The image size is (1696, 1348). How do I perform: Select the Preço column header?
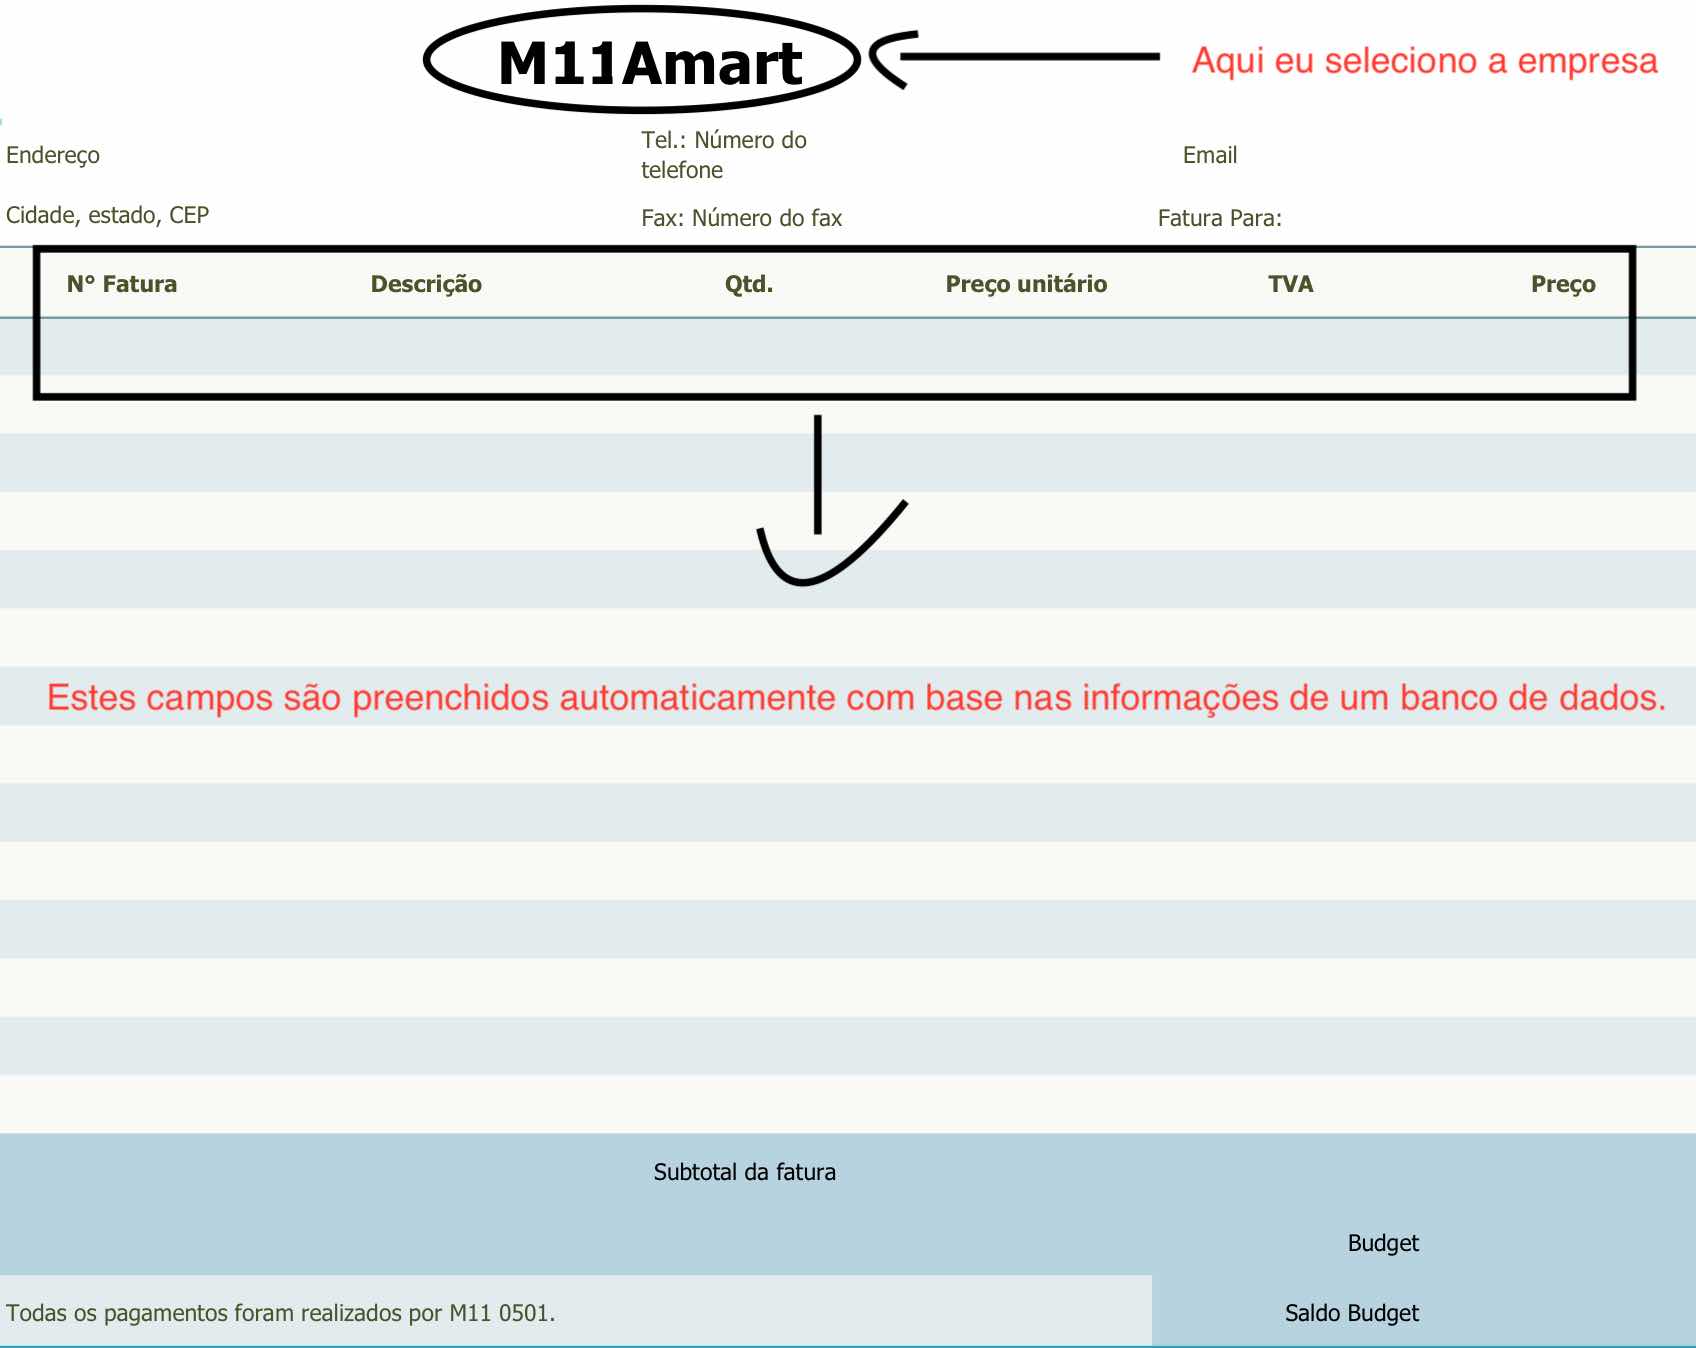coord(1563,284)
